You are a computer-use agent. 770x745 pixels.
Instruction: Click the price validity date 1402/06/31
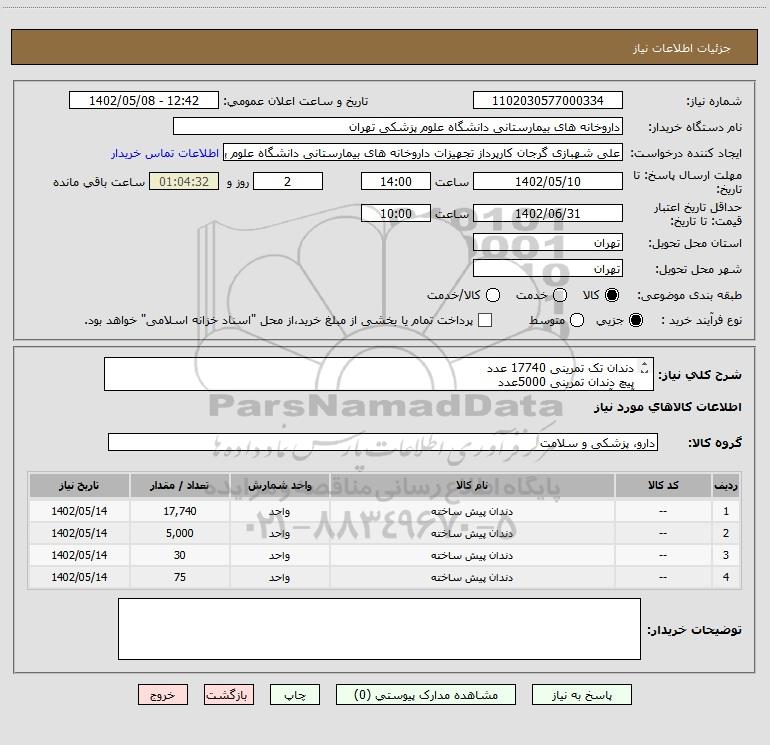click(x=548, y=214)
